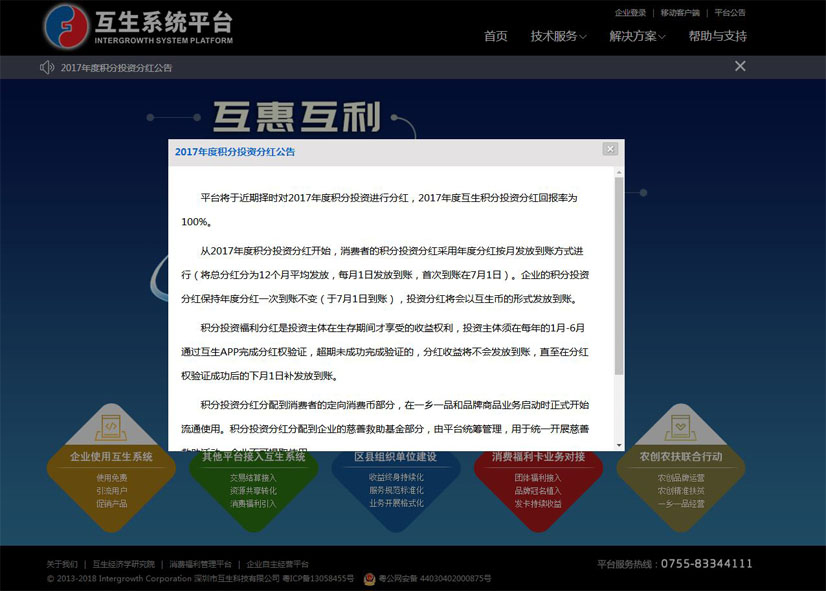The image size is (826, 591).
Task: Open 关于我们 footer link
Action: (x=62, y=564)
